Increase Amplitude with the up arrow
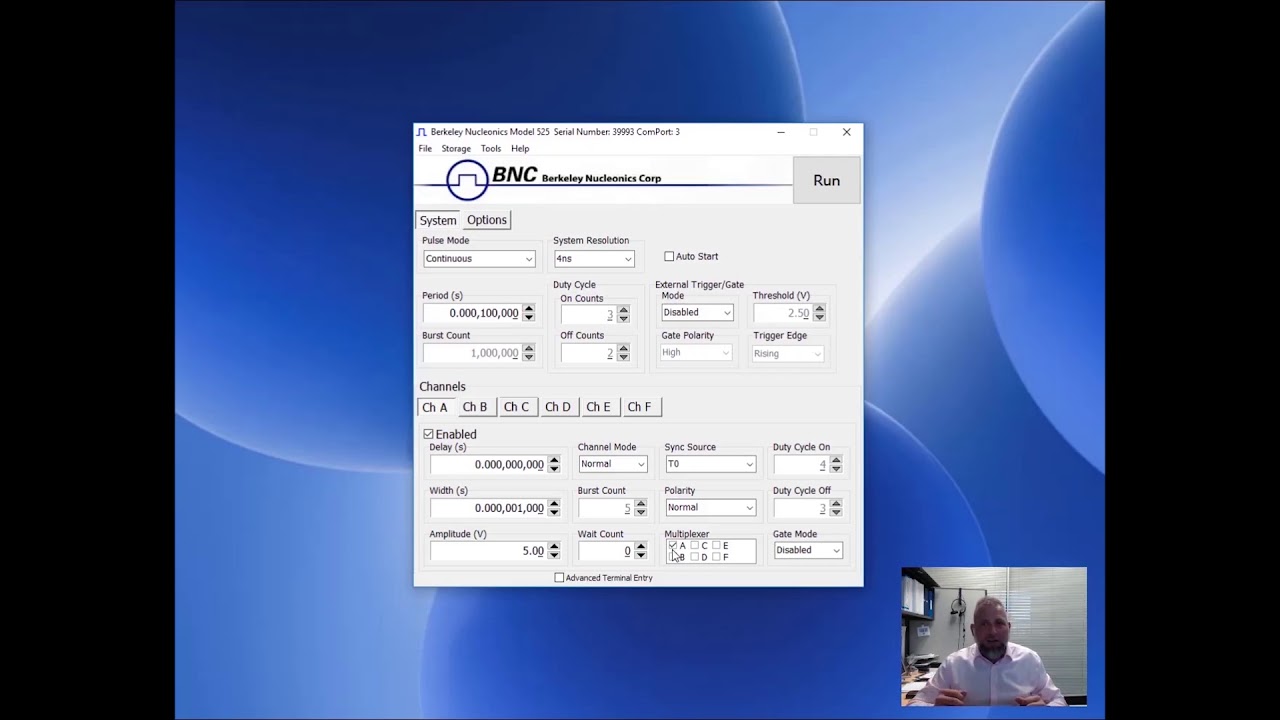The height and width of the screenshot is (720, 1280). pos(553,547)
